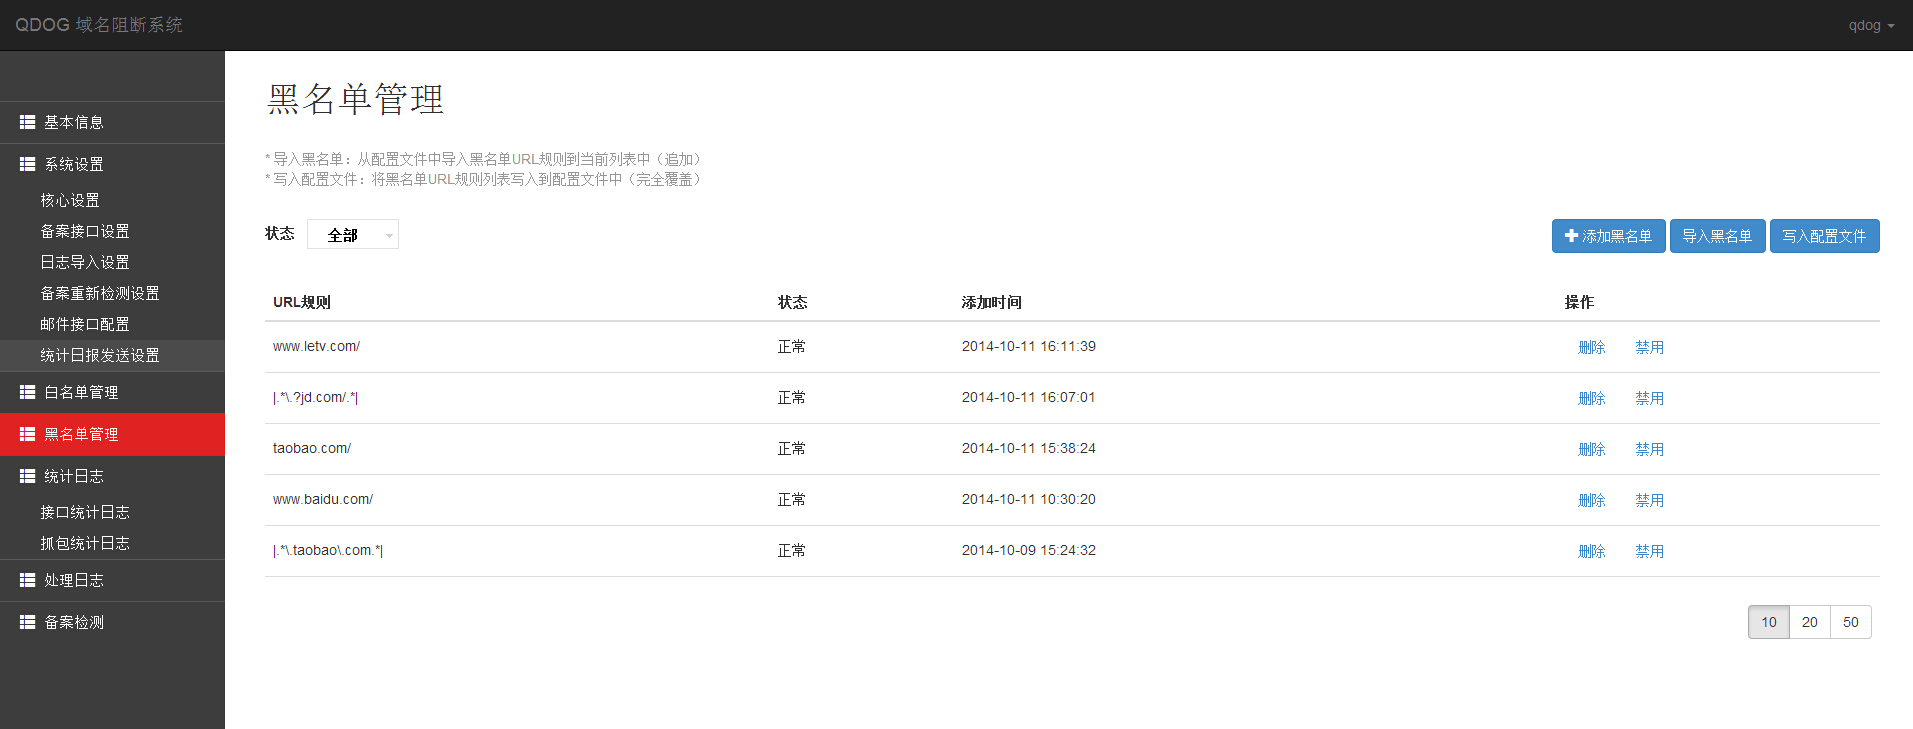
Task: Click the taobao.com/ URL cell
Action: pos(312,448)
